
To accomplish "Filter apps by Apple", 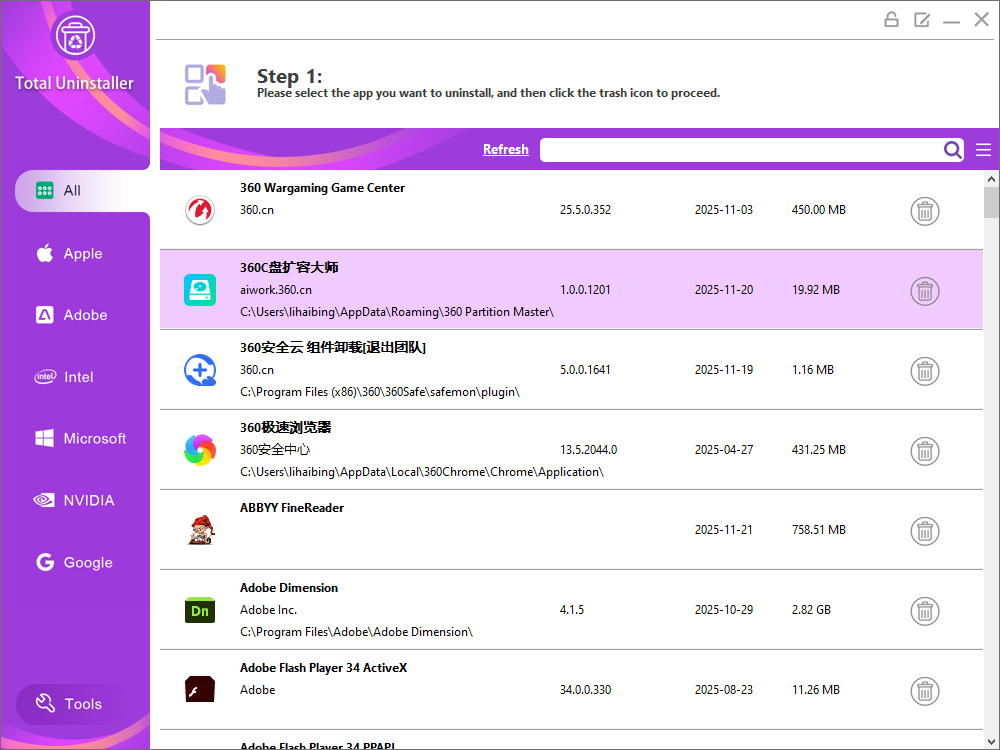I will pos(70,253).
